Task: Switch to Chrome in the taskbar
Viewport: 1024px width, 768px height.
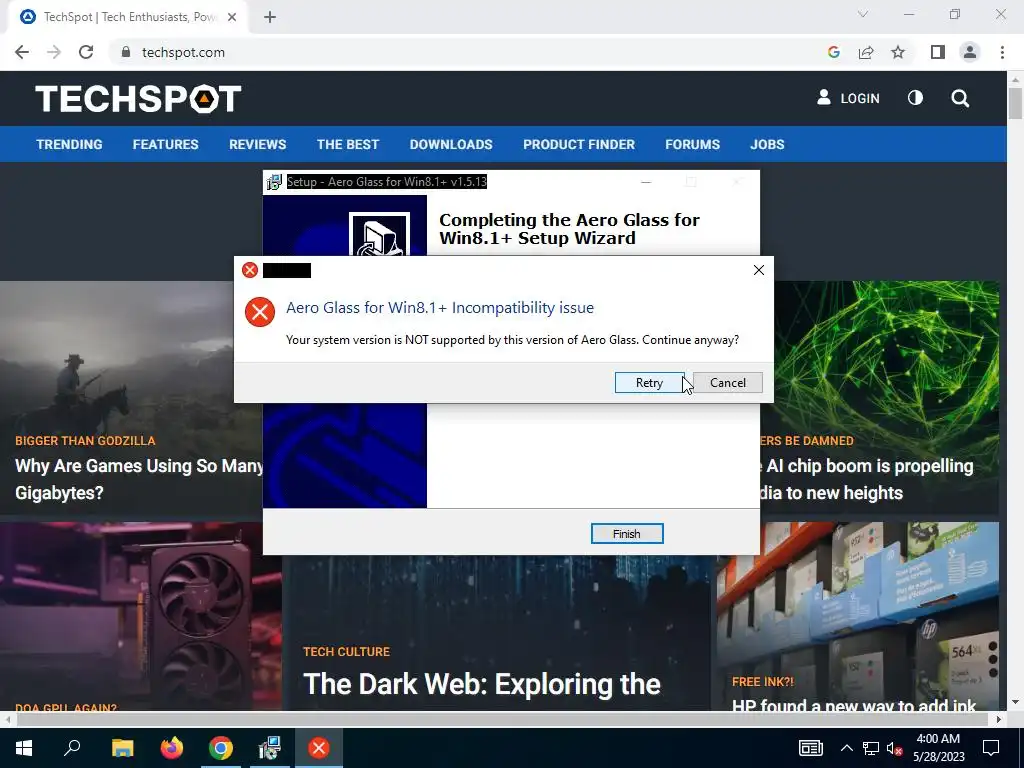Action: click(x=221, y=748)
